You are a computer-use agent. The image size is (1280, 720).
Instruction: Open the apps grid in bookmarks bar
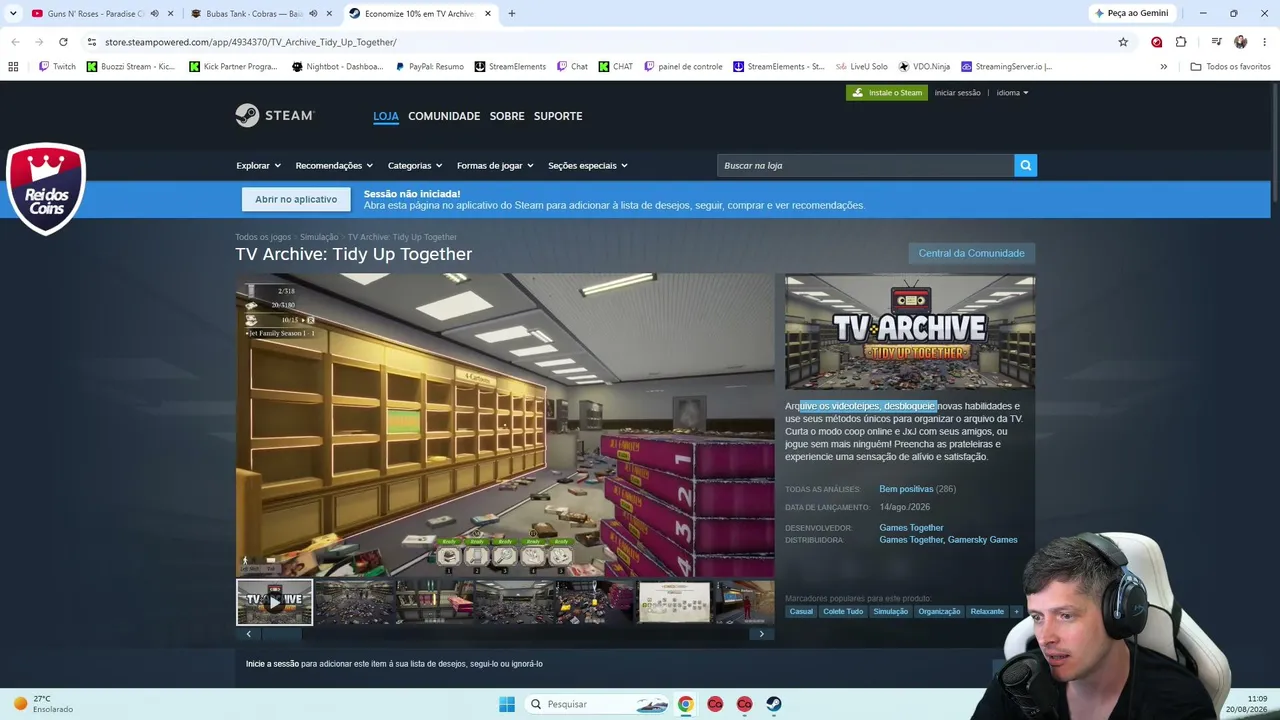coord(13,67)
